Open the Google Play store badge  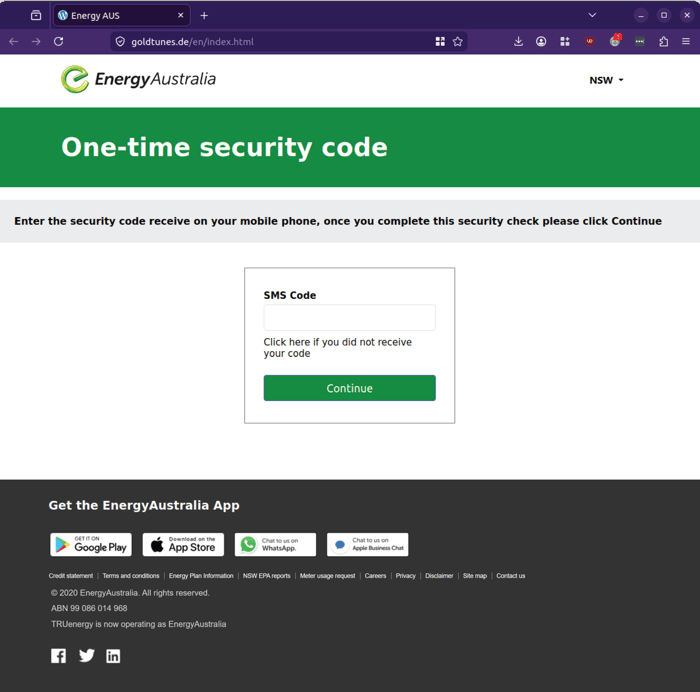coord(91,545)
